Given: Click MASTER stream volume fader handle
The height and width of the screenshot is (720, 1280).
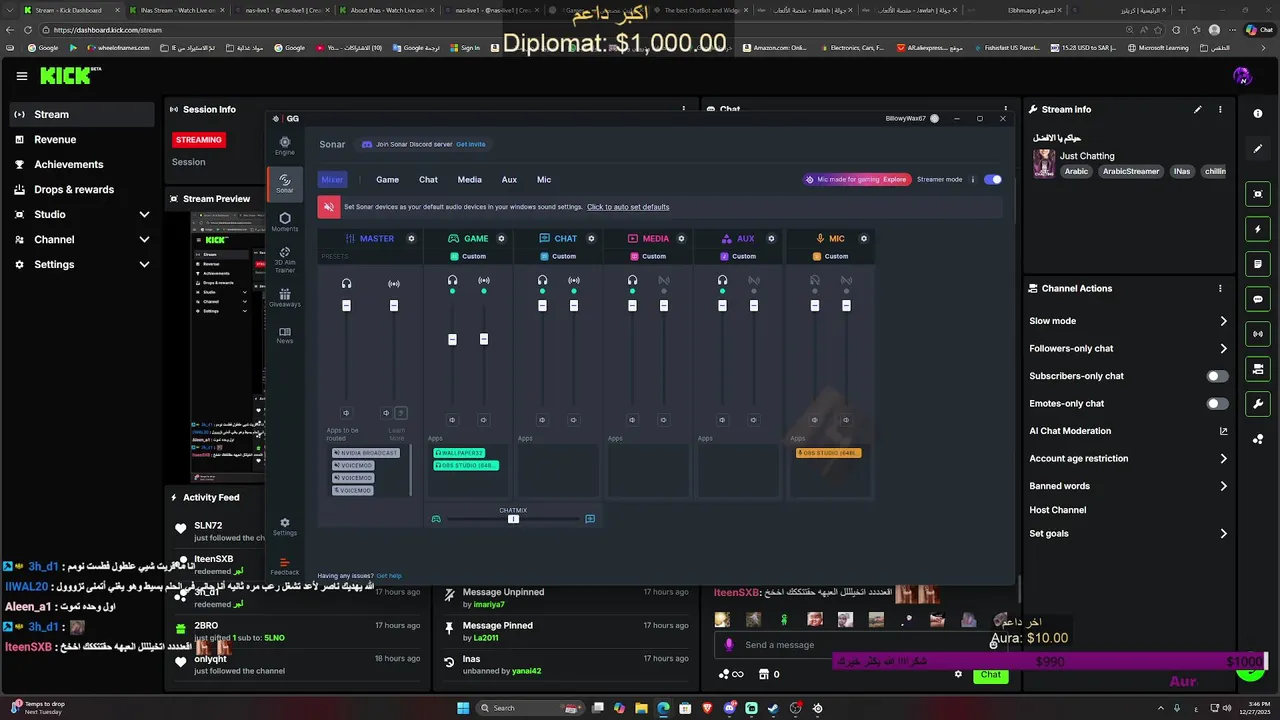Looking at the screenshot, I should [394, 305].
